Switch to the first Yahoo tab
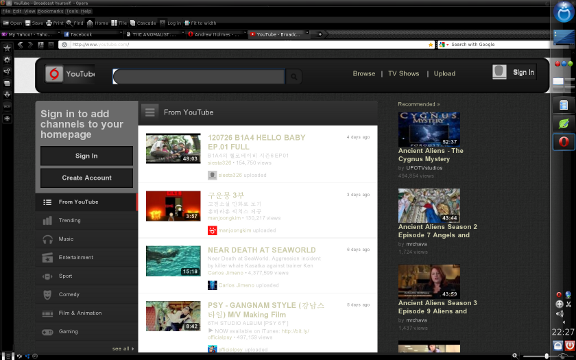Screen dimensions: 576x360 (30, 34)
